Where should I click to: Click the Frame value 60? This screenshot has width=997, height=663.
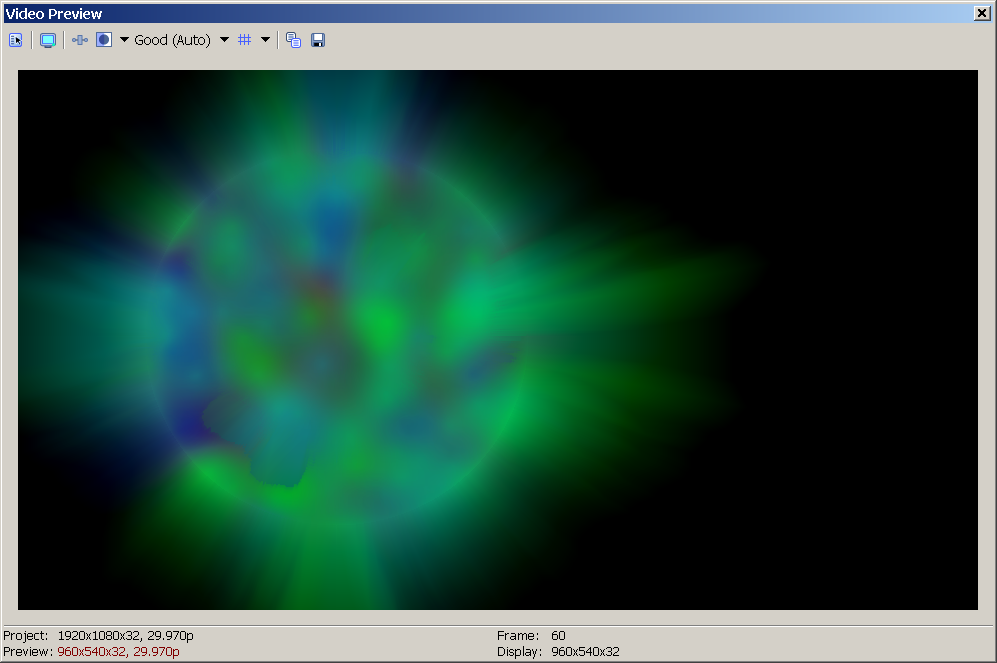pos(558,636)
